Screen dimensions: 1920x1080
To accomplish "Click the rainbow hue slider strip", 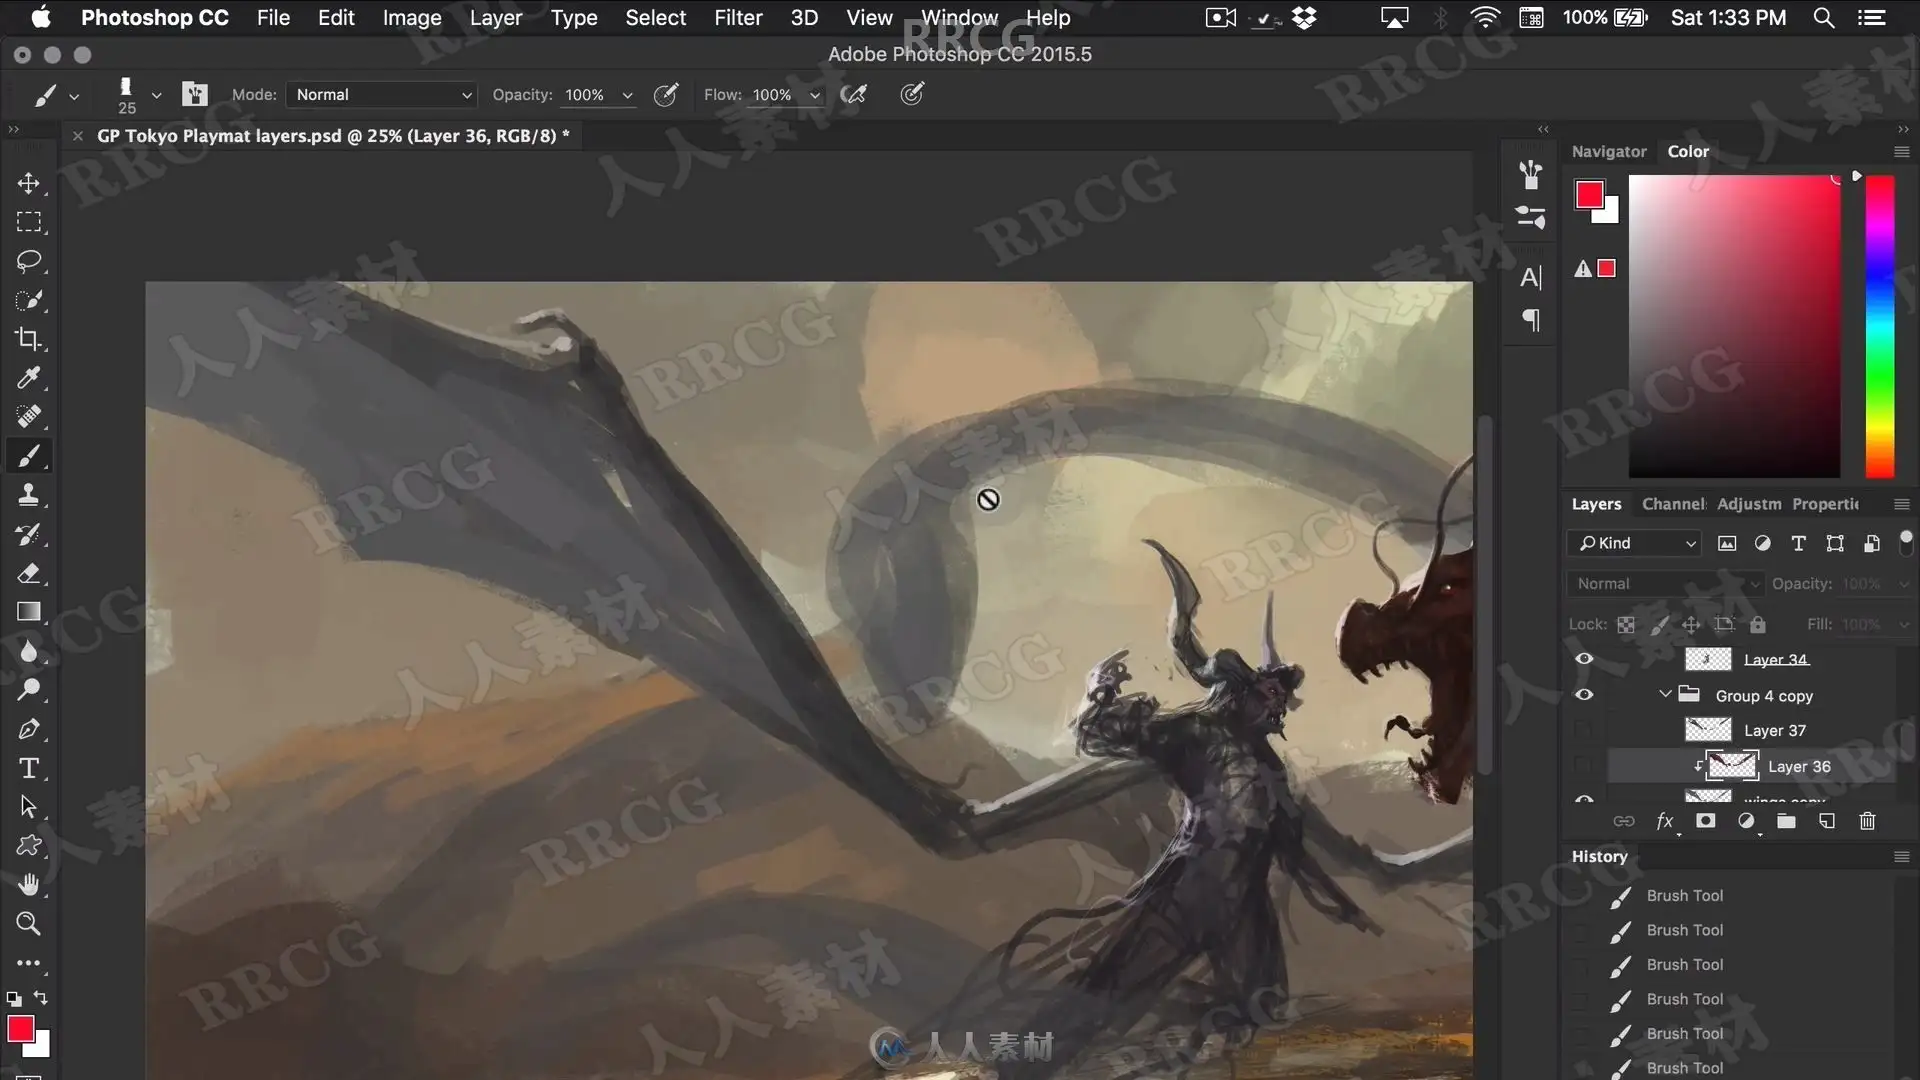I will coord(1880,326).
